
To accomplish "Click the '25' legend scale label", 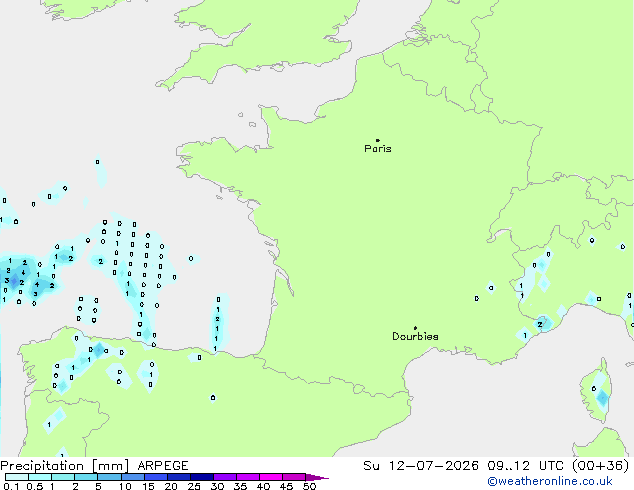I will 194,486.
